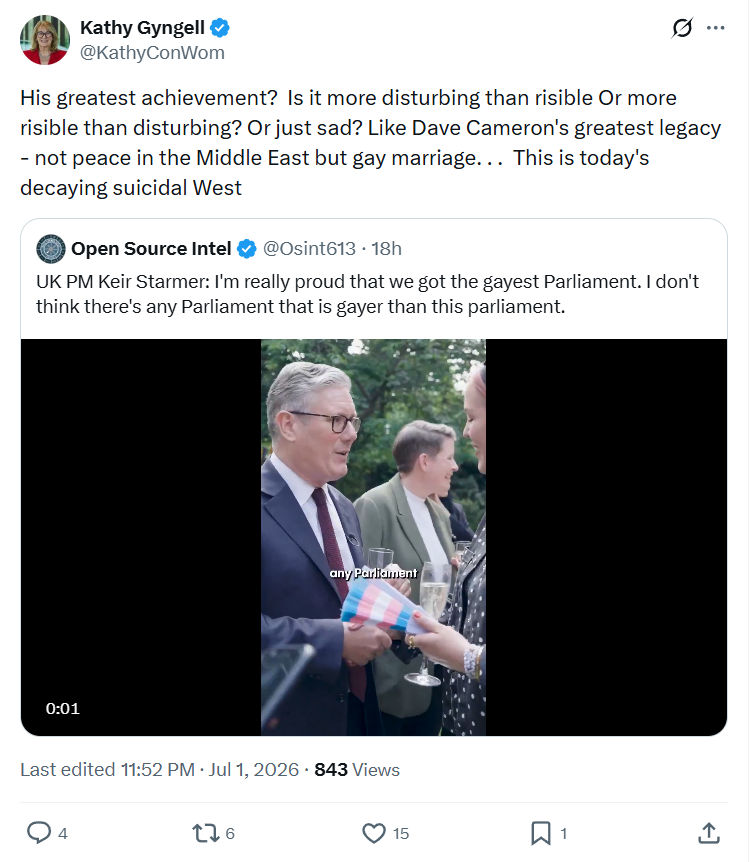Open the Open Source Intel avatar icon
The height and width of the screenshot is (862, 753).
coord(51,248)
